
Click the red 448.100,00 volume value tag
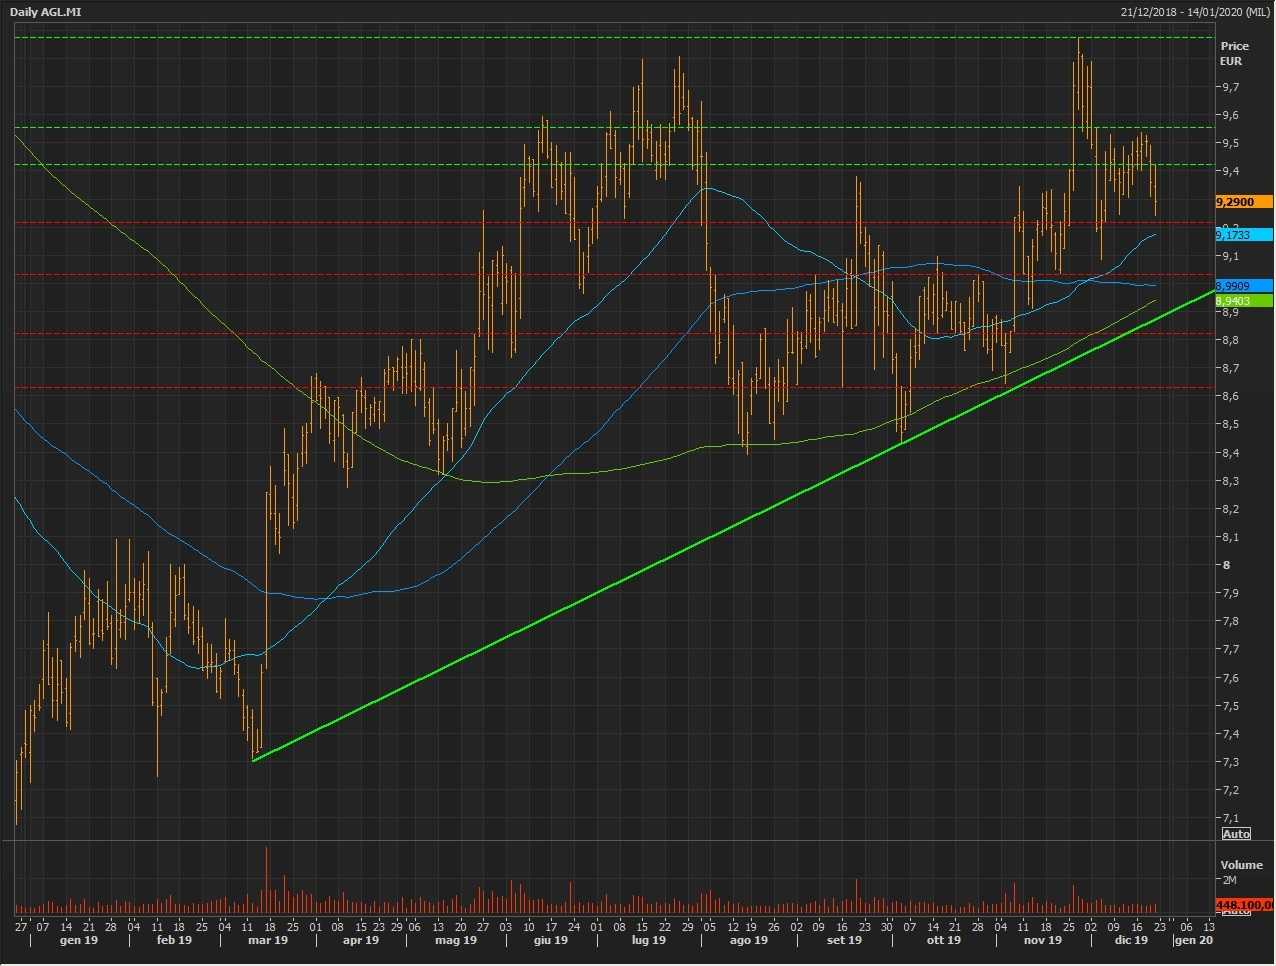point(1243,905)
